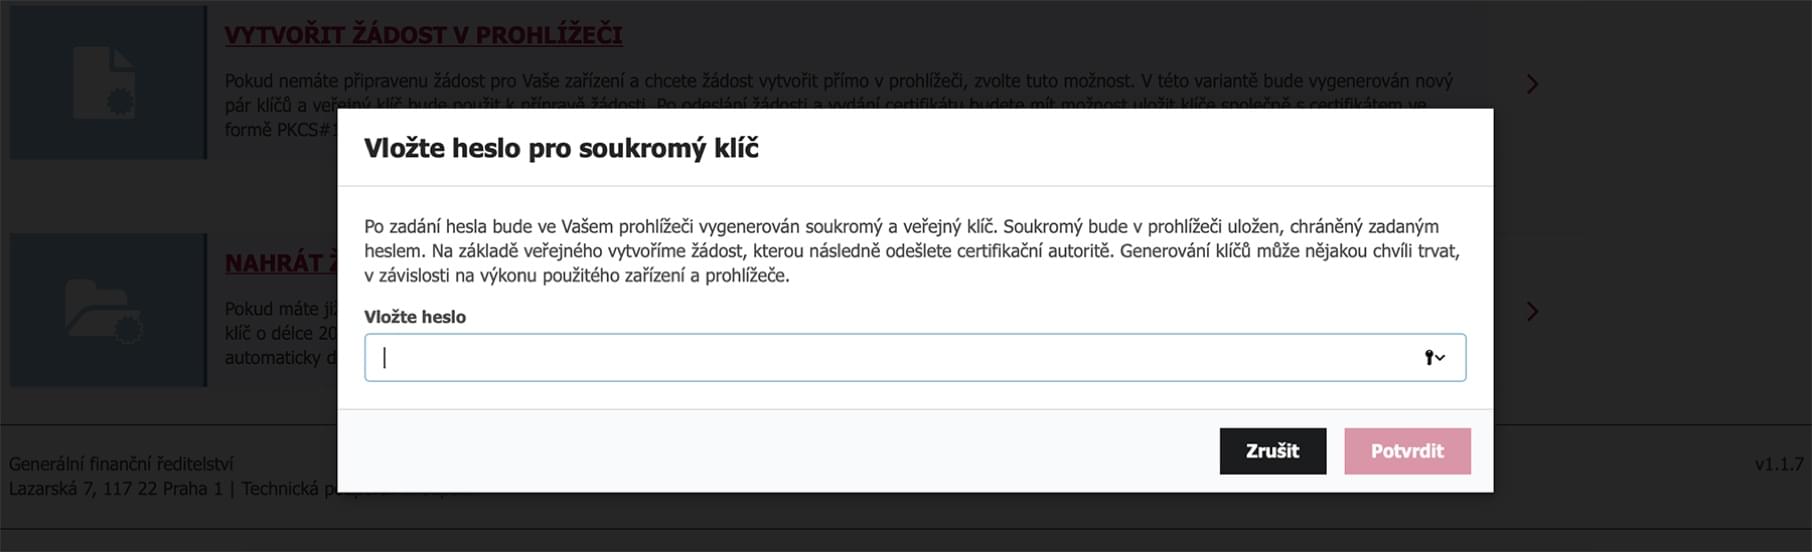Confirm the password with the Potvrdit button
The height and width of the screenshot is (552, 1812).
coord(1407,451)
